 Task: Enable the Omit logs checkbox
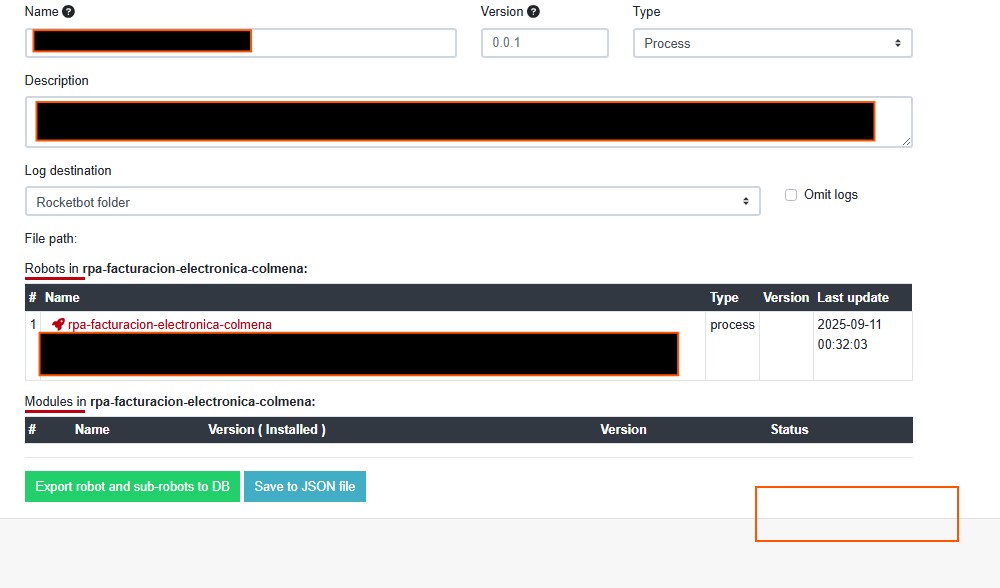click(x=791, y=195)
